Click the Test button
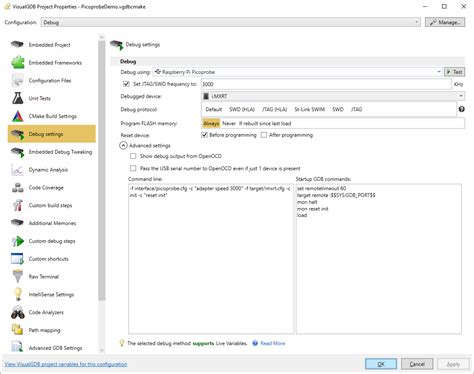 (x=454, y=72)
